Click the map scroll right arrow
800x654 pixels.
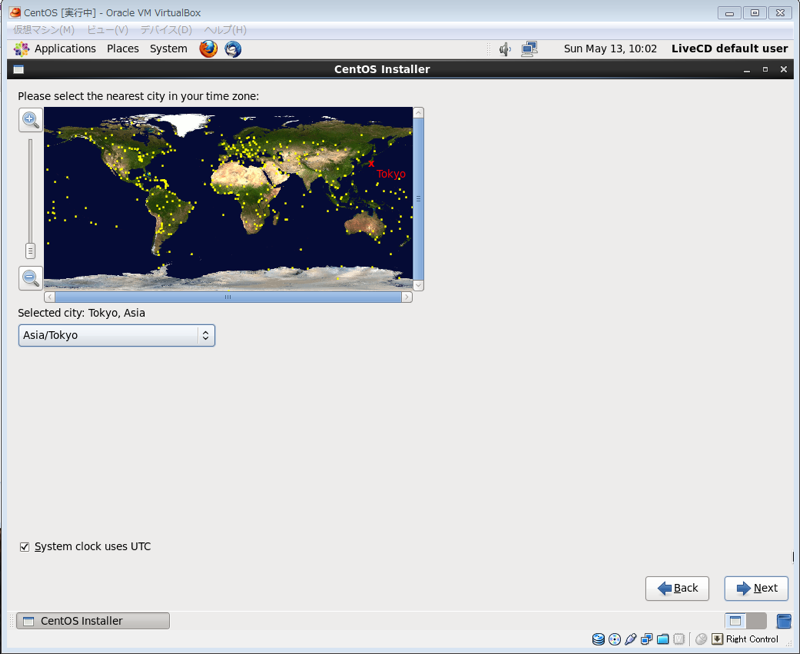tap(407, 297)
